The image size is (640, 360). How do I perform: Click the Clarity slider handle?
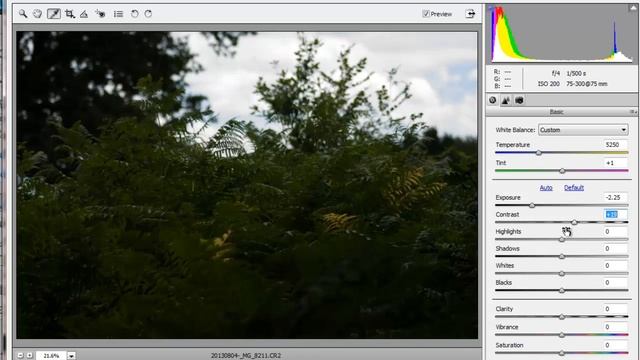click(562, 317)
